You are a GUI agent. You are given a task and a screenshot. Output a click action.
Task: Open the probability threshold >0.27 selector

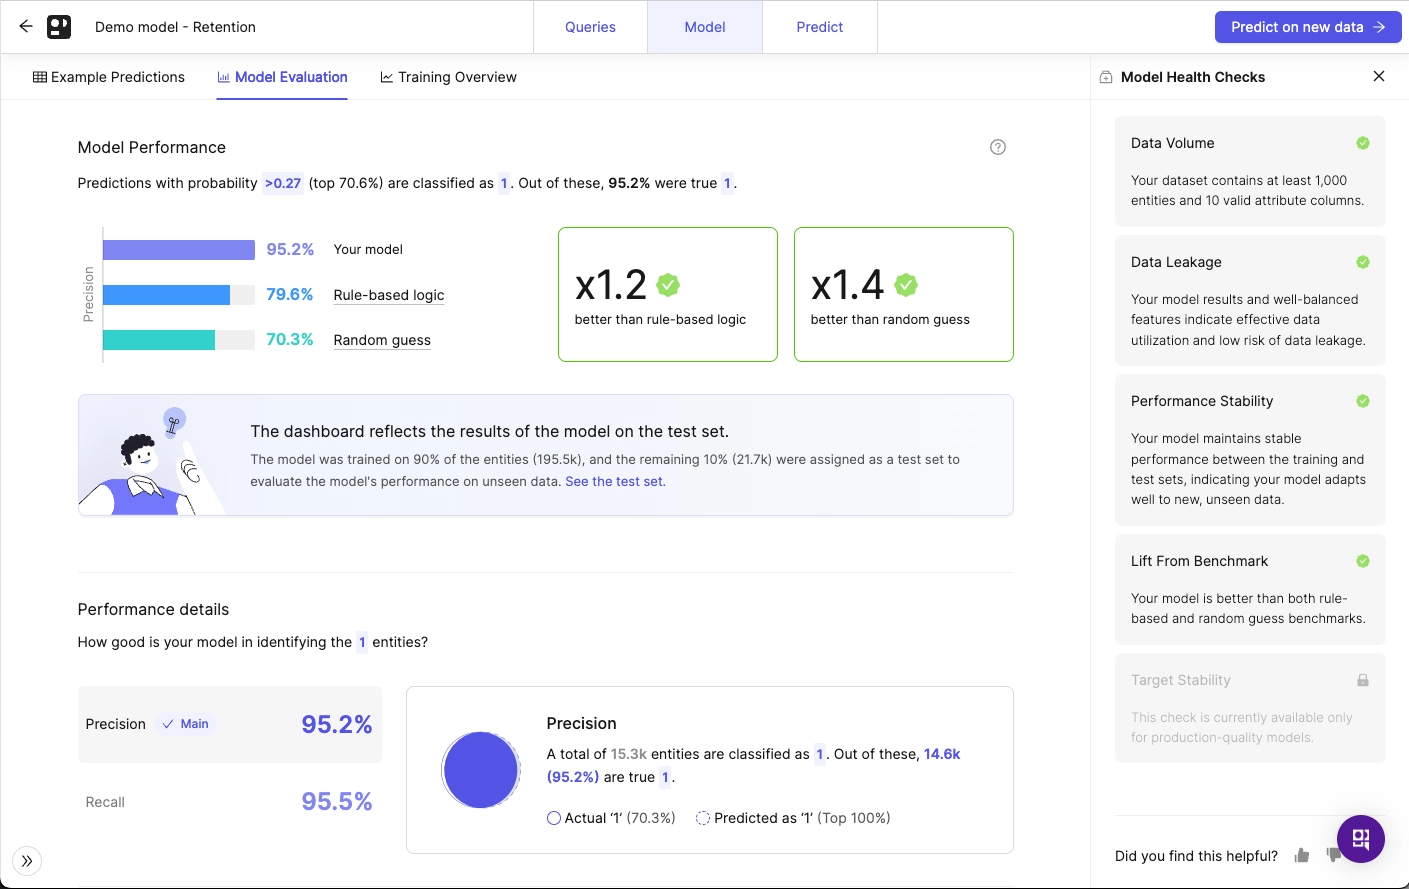coord(283,183)
